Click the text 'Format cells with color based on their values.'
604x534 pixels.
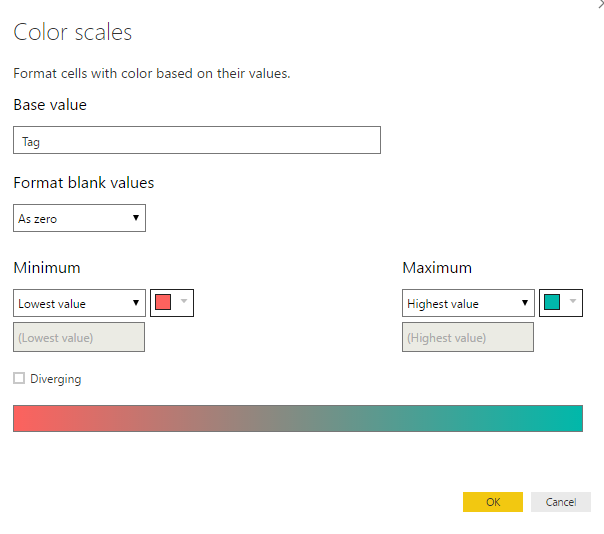coord(152,73)
